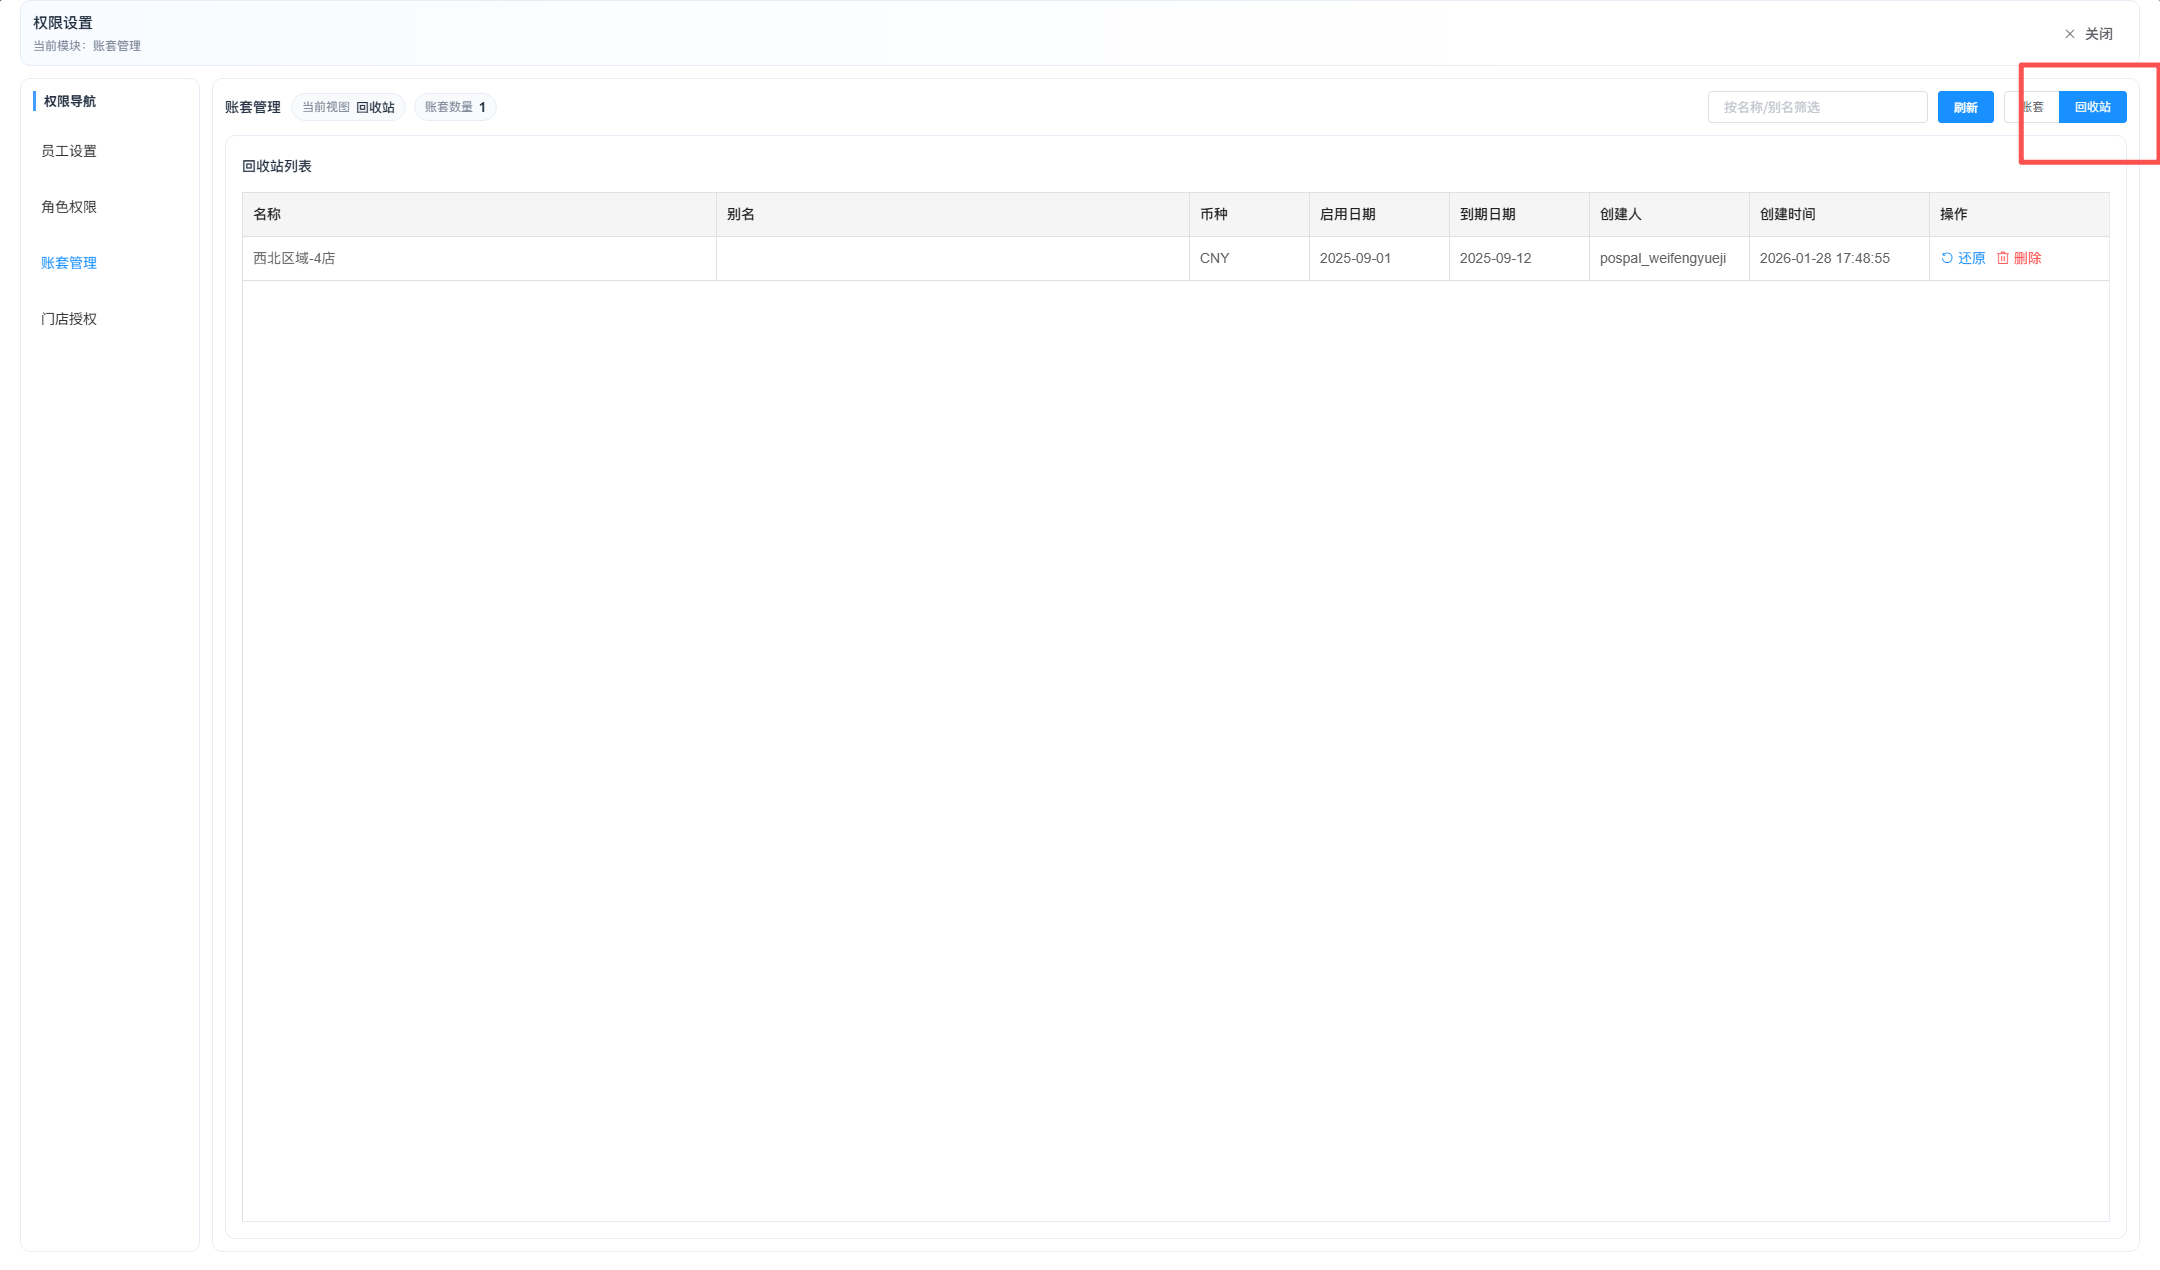Click the 权限导航 sidebar heading
Image resolution: width=2160 pixels, height=1270 pixels.
pos(70,101)
